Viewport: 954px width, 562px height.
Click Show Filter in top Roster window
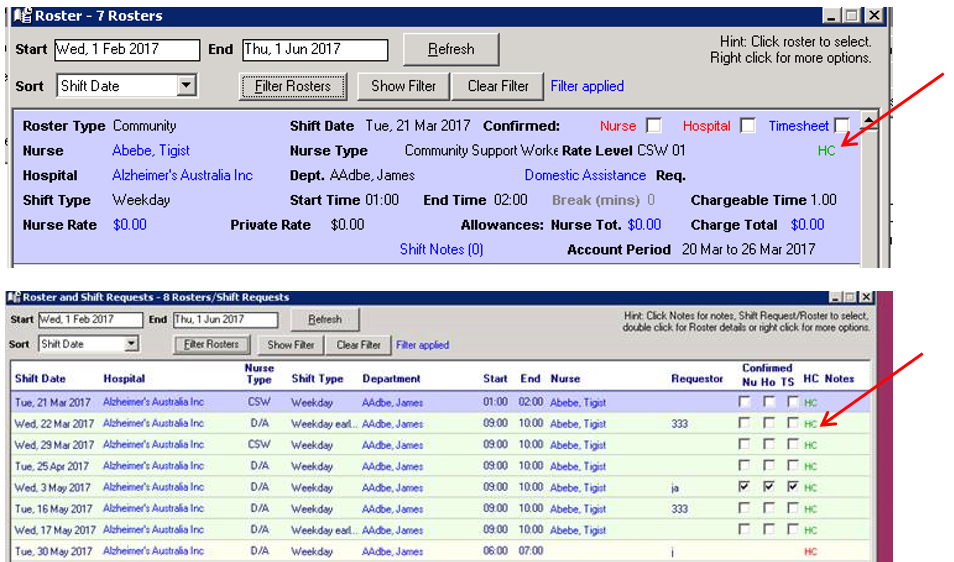tap(403, 86)
